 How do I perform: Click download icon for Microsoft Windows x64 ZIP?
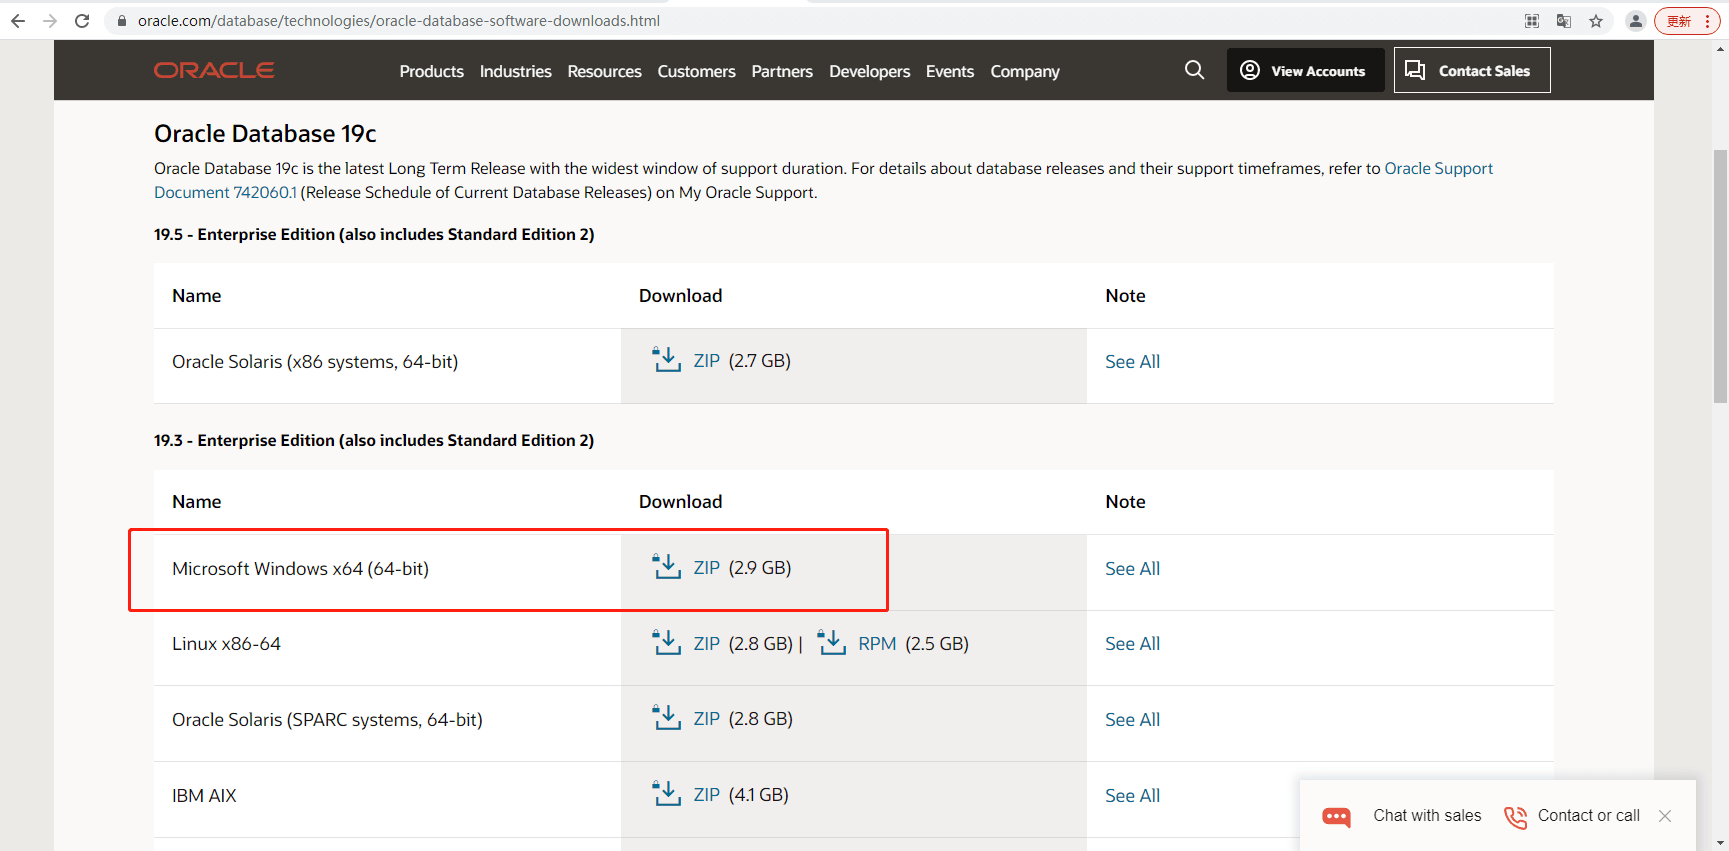point(666,567)
